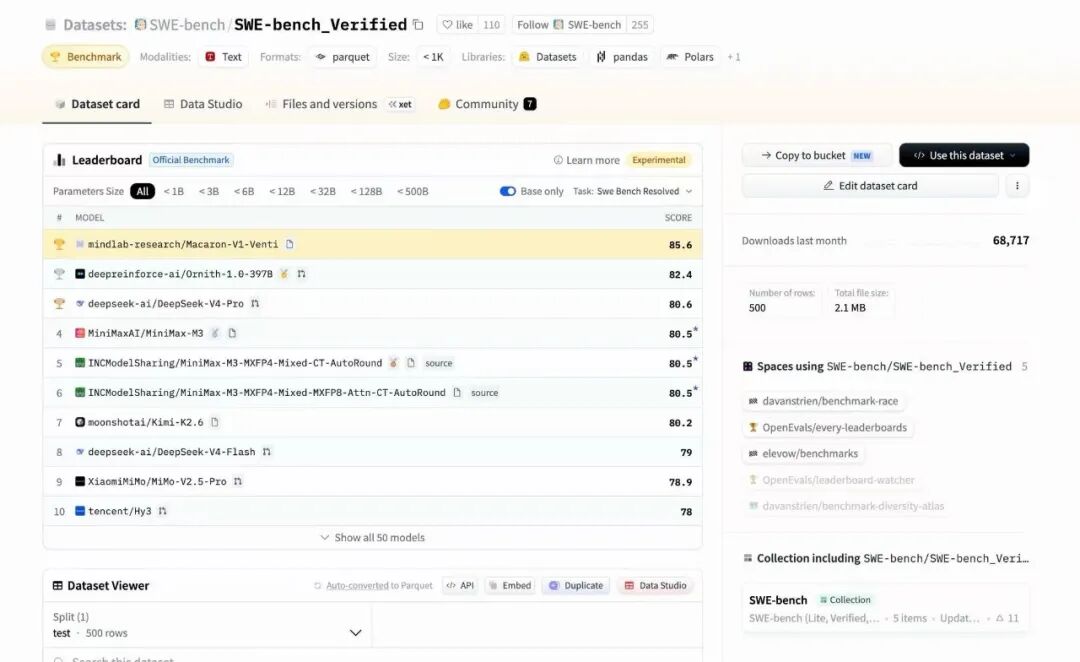Select the <128B parameter filter

coord(366,192)
